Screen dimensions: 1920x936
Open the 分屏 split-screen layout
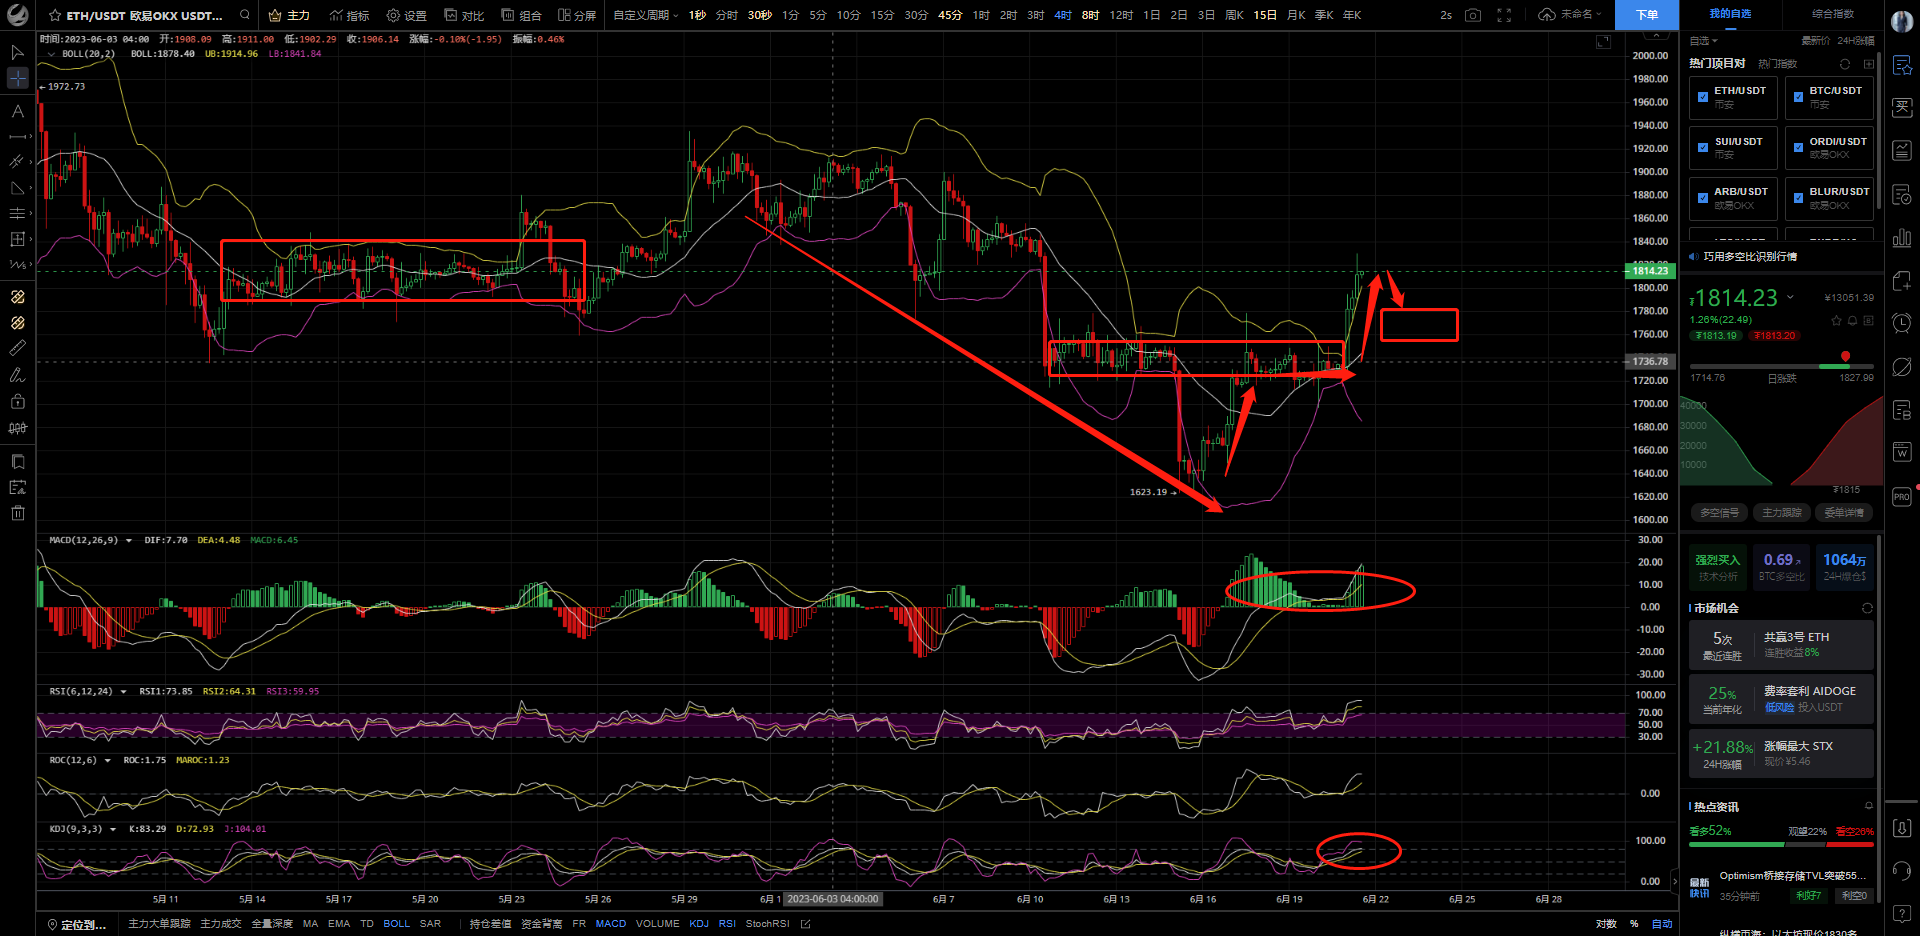pos(577,15)
